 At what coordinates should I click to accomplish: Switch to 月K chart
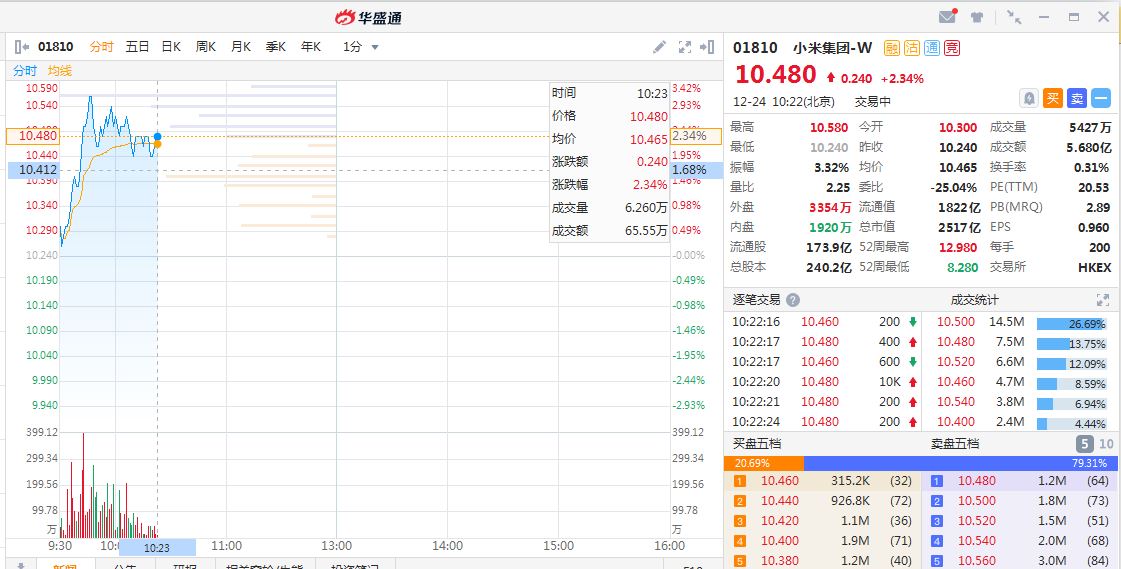[241, 47]
